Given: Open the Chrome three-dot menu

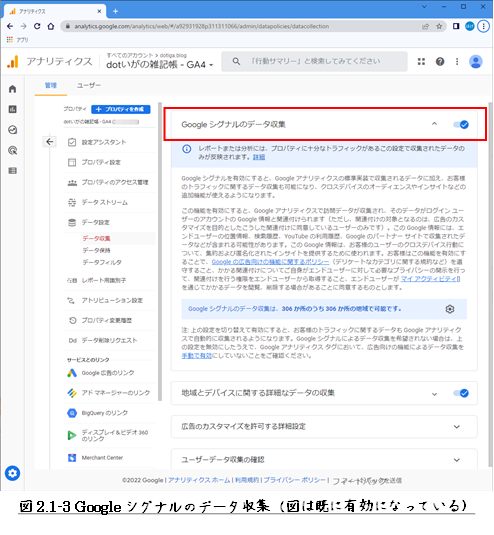Looking at the screenshot, I should click(483, 26).
